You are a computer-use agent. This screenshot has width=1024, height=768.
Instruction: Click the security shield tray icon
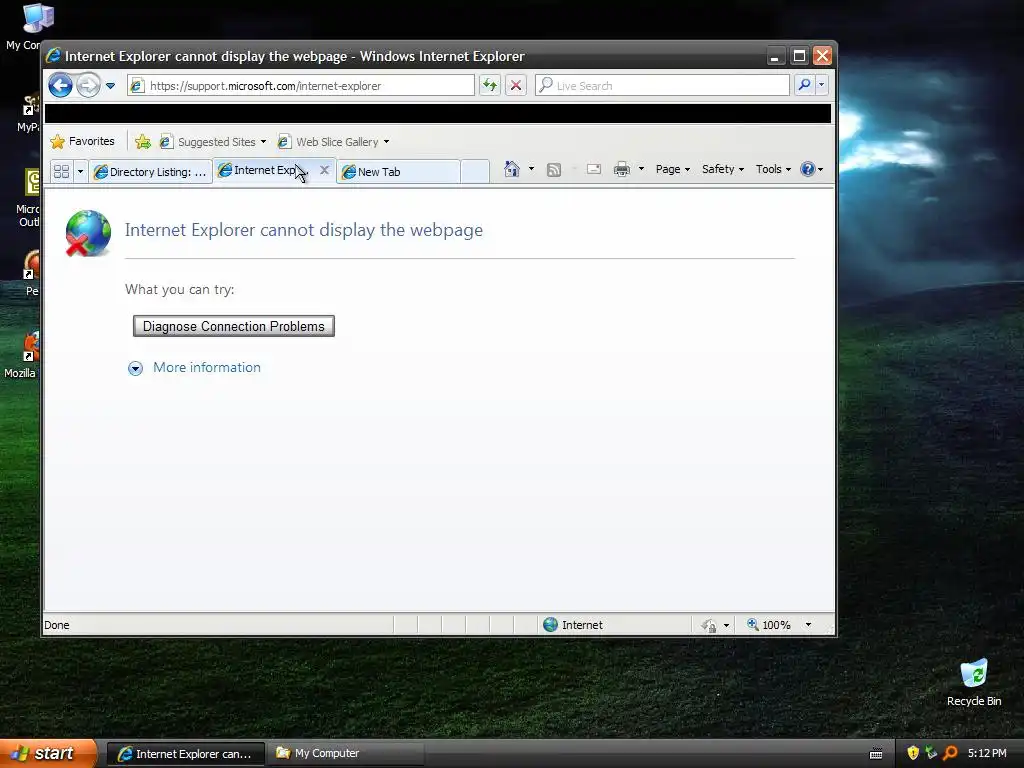tap(912, 753)
